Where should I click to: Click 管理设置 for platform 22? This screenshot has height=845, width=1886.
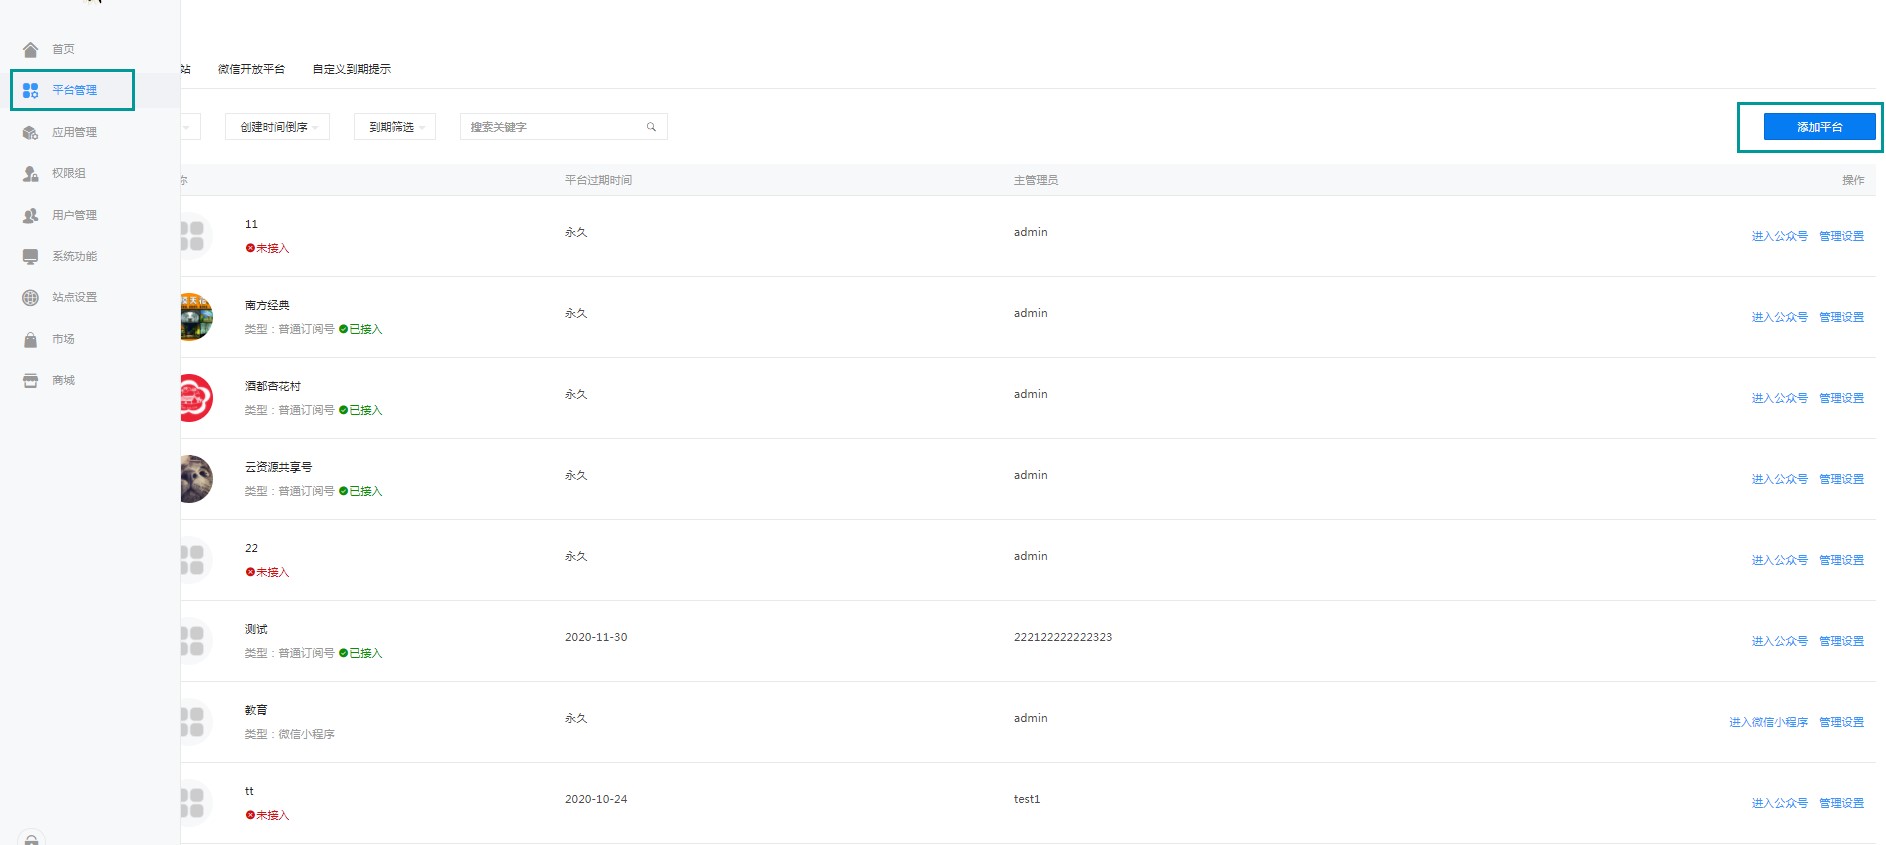pyautogui.click(x=1841, y=560)
